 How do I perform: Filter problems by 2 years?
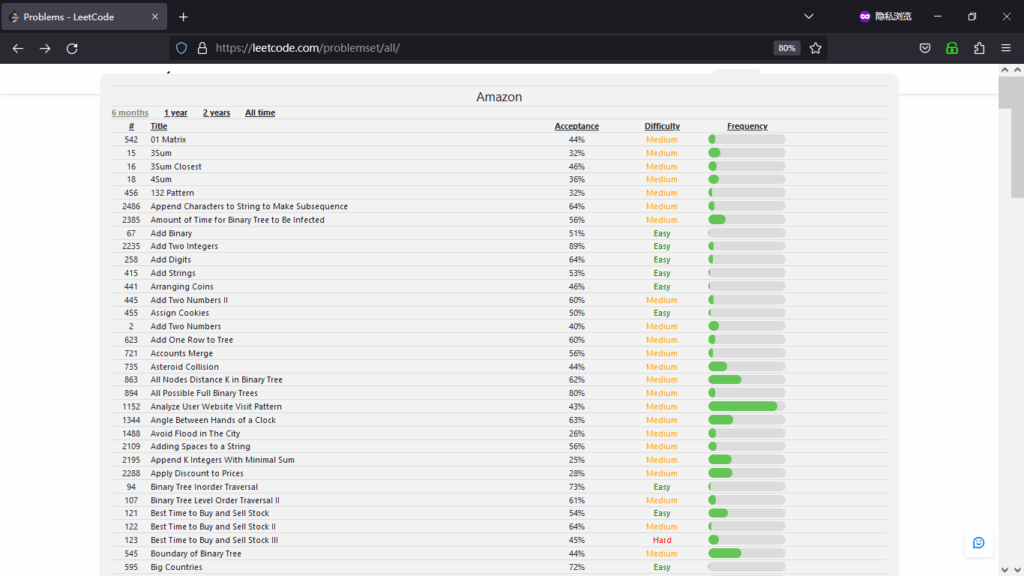click(x=216, y=113)
